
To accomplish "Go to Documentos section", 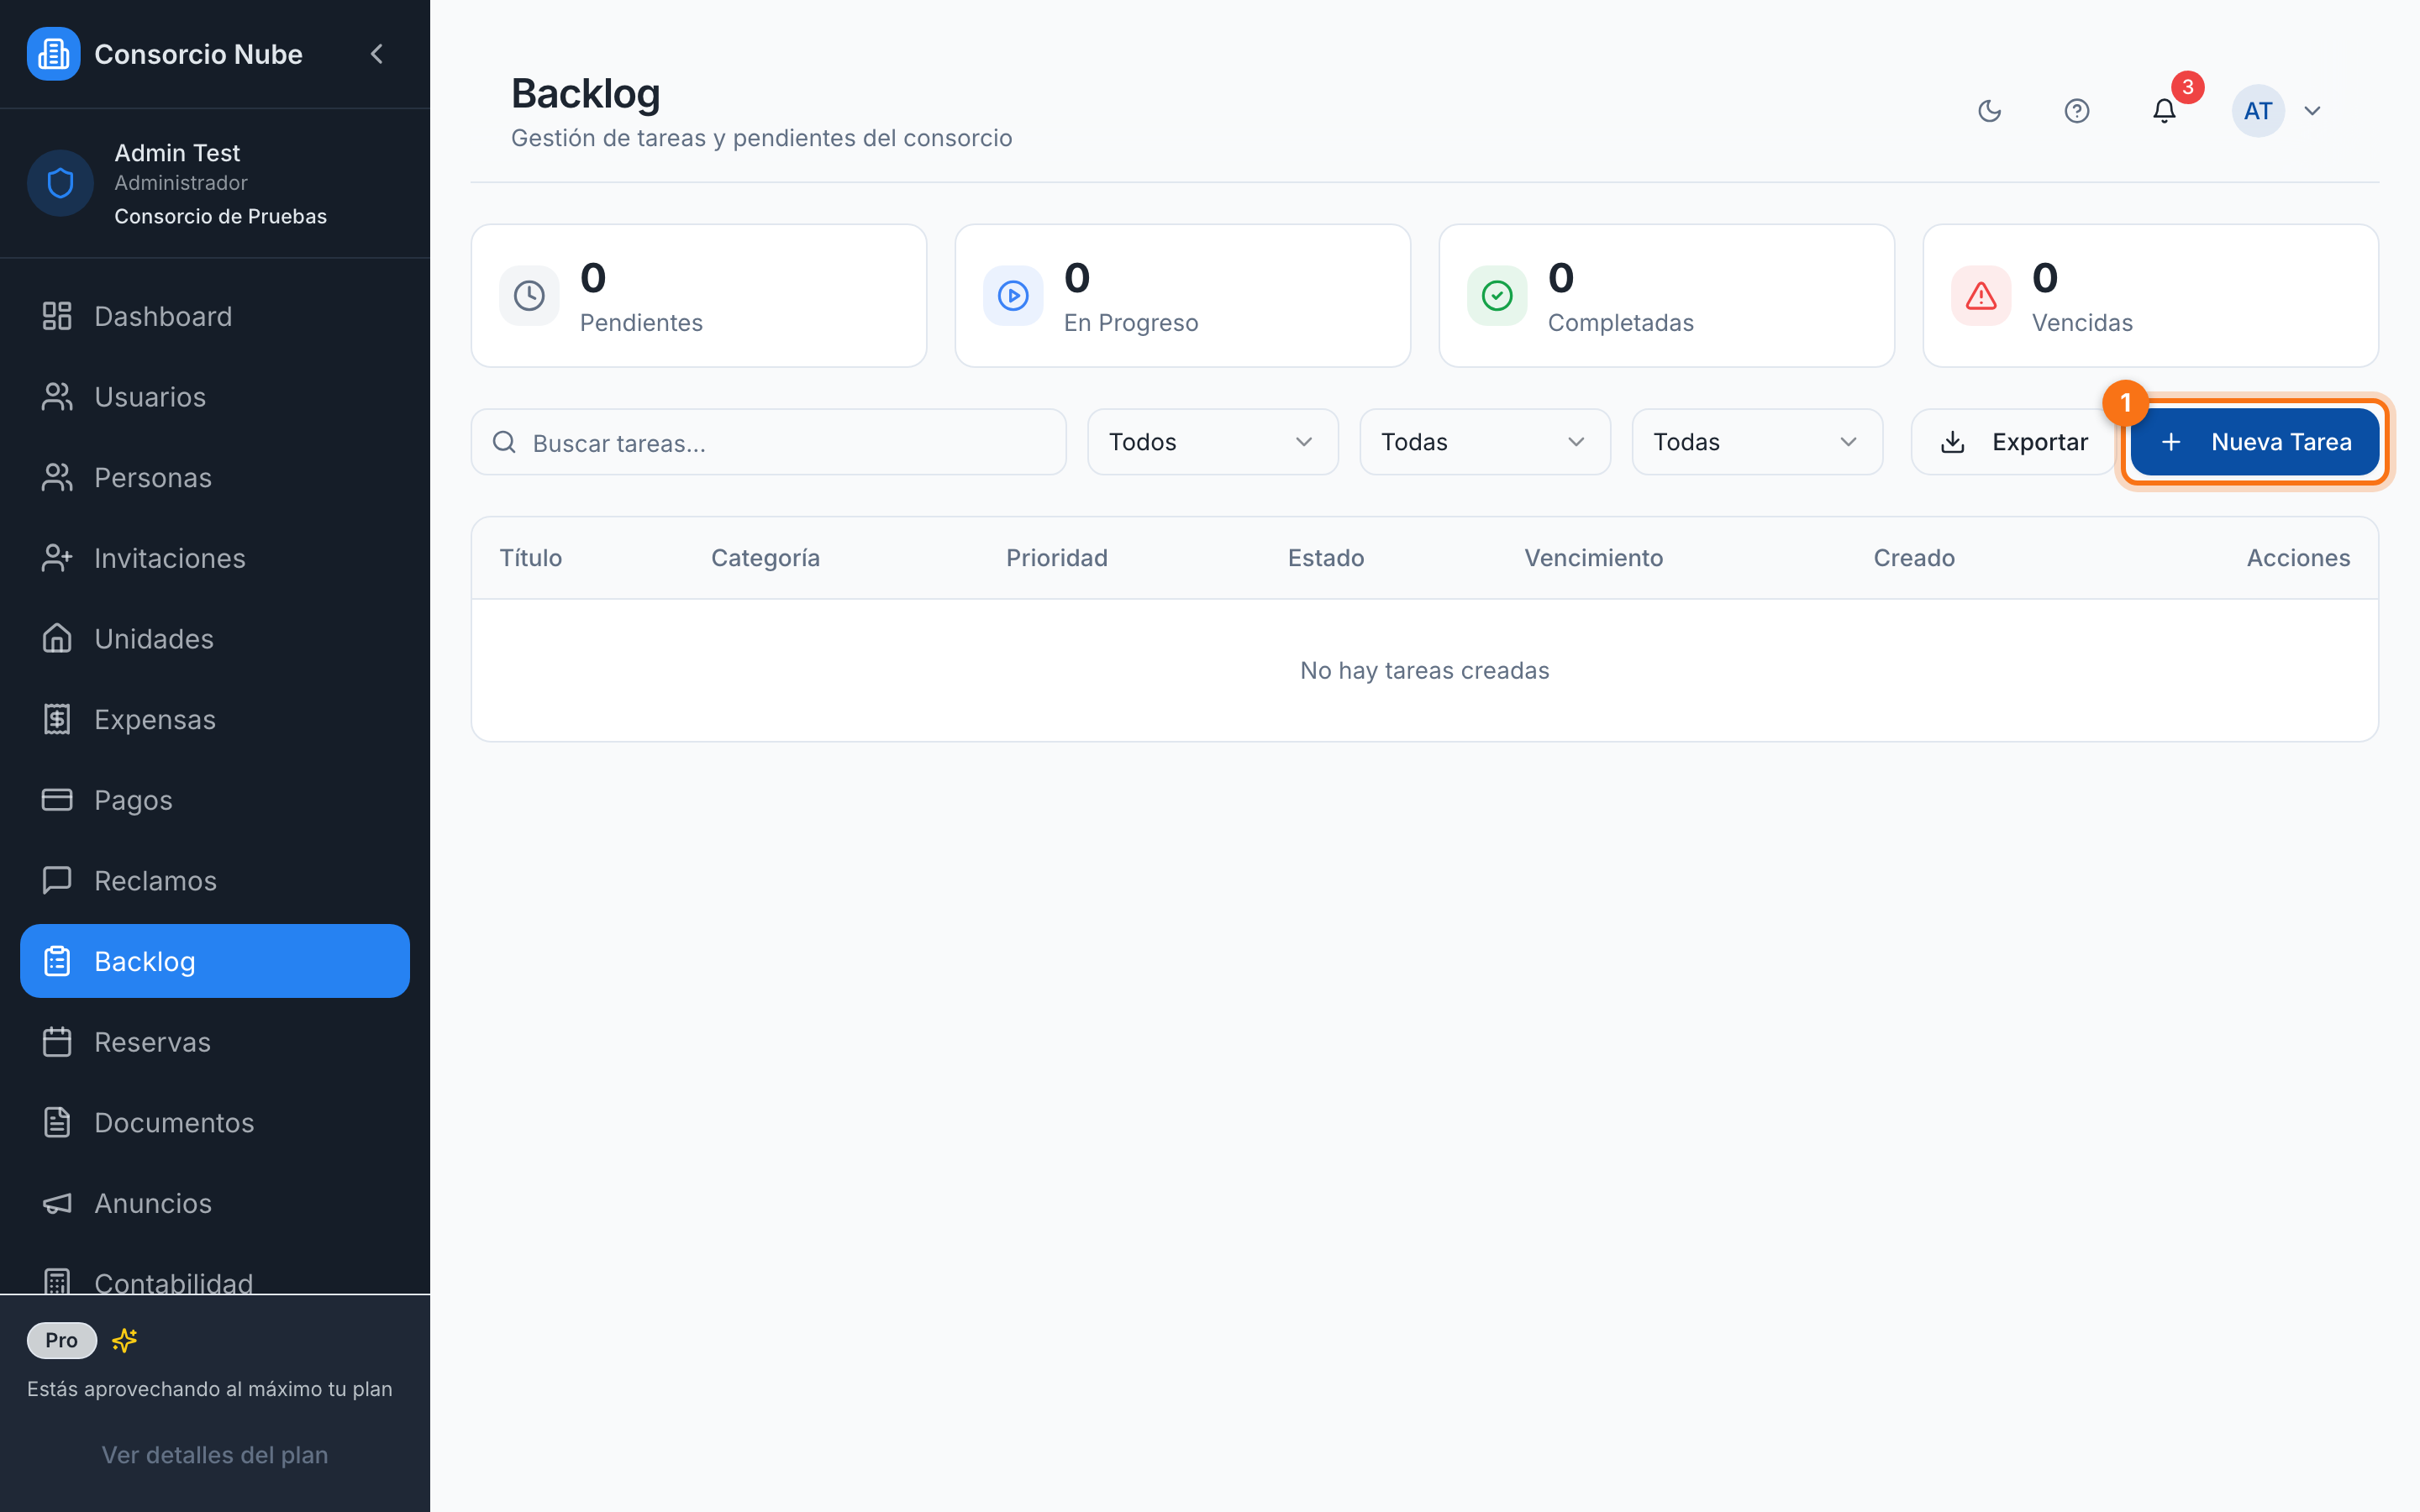I will pos(215,1123).
